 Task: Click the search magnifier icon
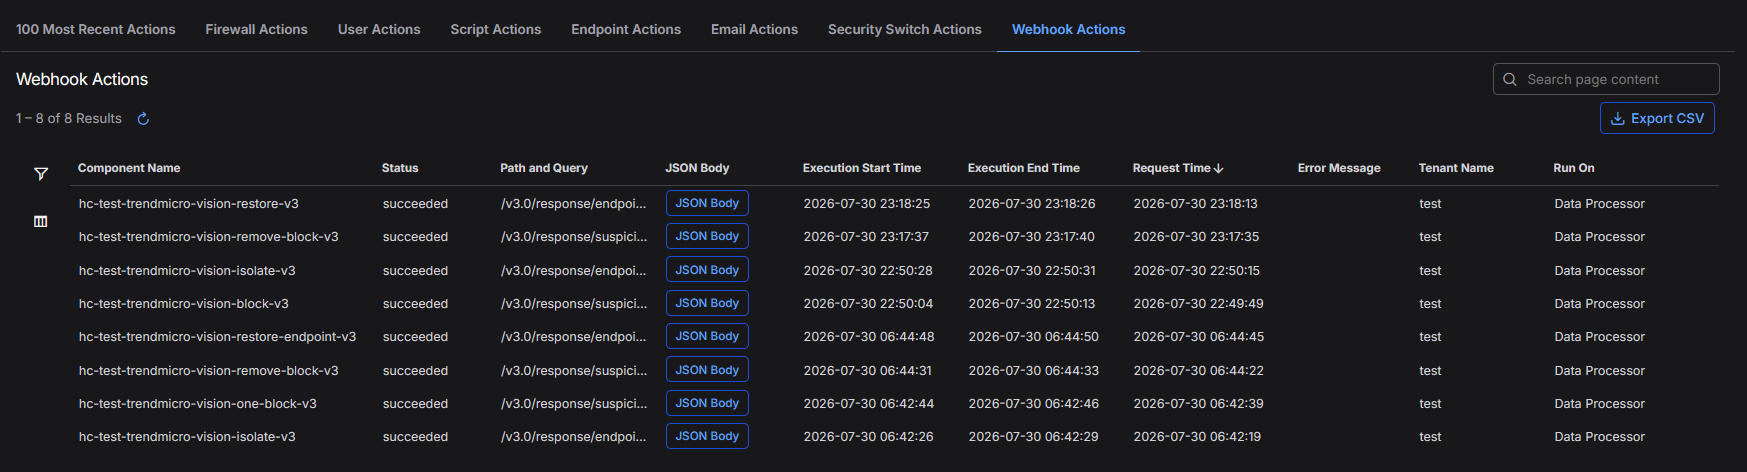click(x=1510, y=79)
